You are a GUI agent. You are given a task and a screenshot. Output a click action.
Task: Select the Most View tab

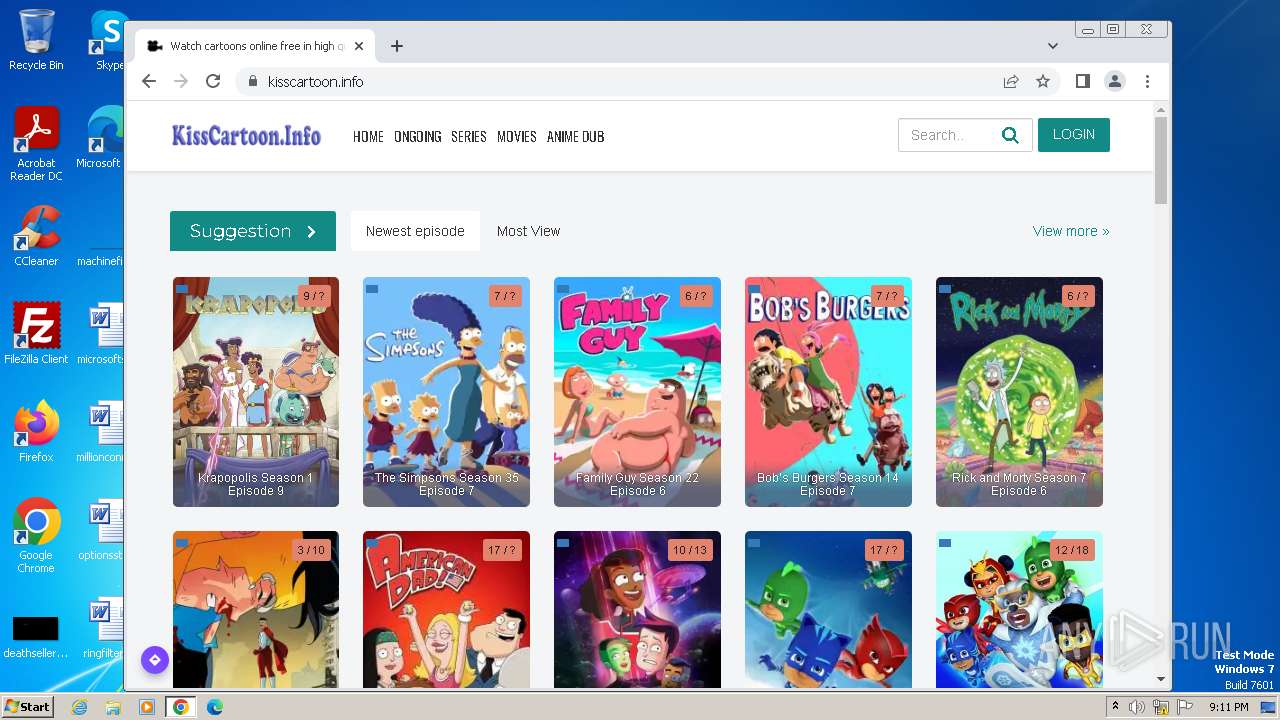click(x=528, y=231)
